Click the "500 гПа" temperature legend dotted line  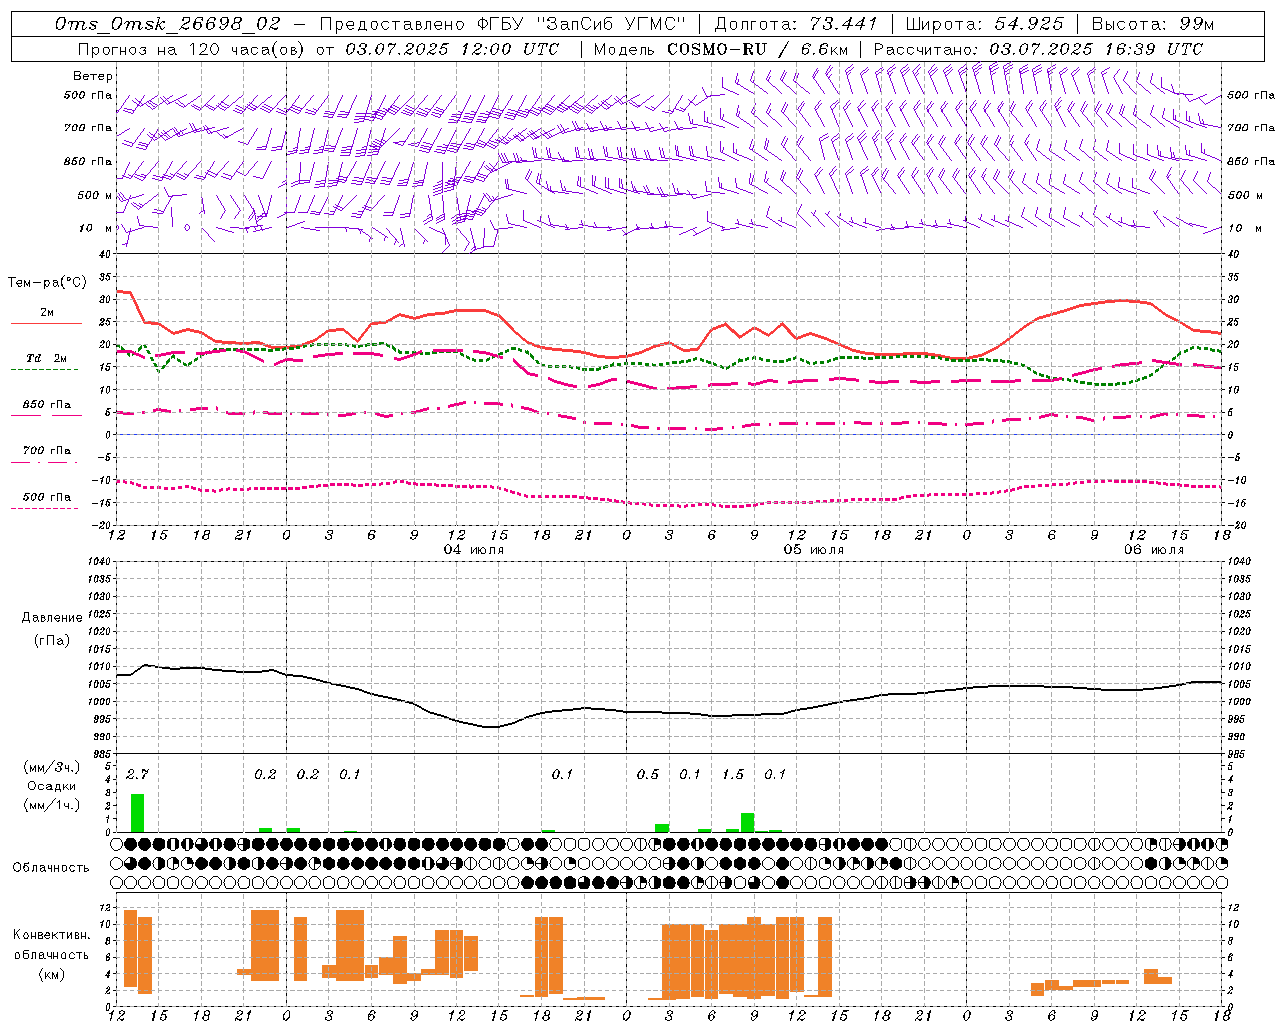(x=44, y=508)
